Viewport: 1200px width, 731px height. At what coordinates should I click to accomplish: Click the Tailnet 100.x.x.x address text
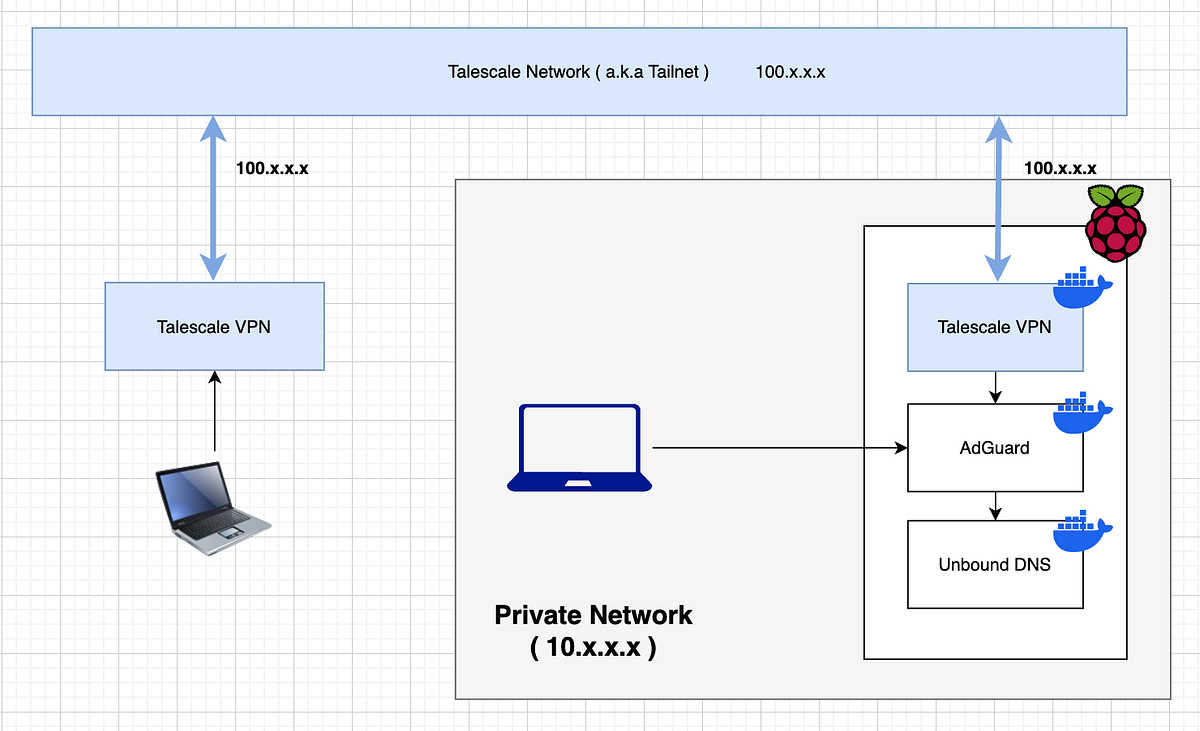tap(791, 71)
